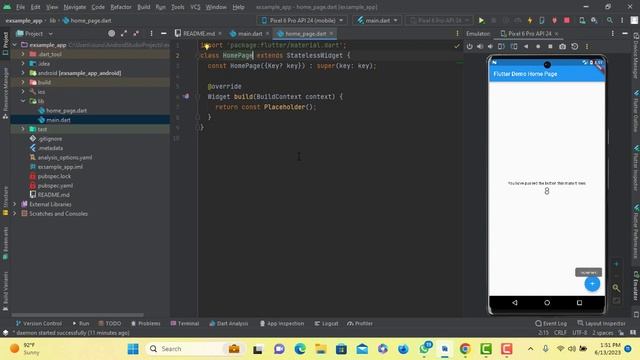Close home_page.dart editor tab

coord(331,33)
